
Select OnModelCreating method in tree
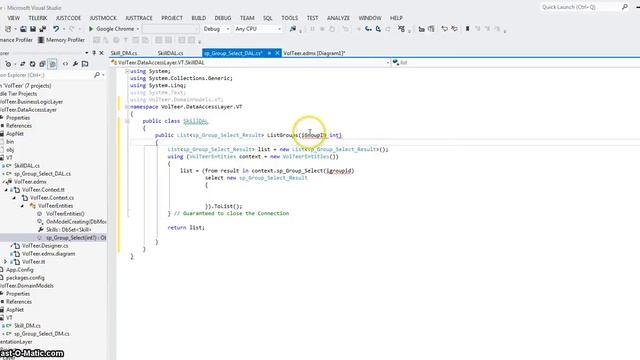point(76,222)
